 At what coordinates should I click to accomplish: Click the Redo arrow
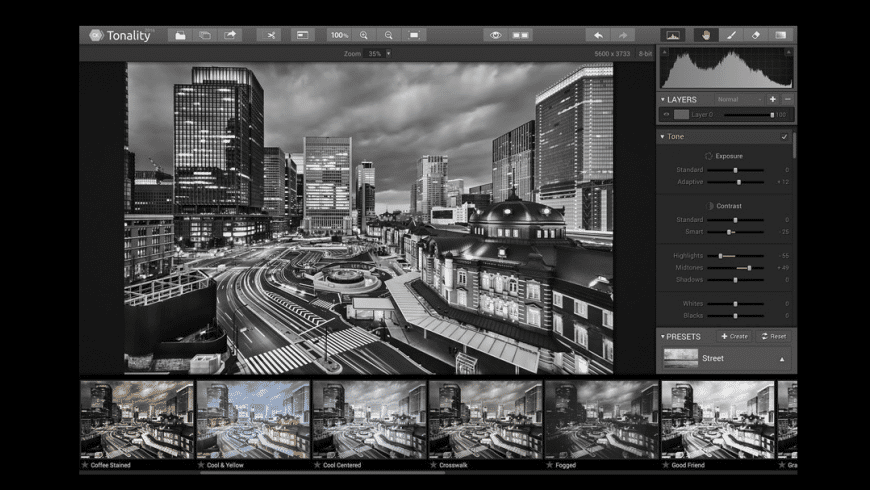click(623, 35)
